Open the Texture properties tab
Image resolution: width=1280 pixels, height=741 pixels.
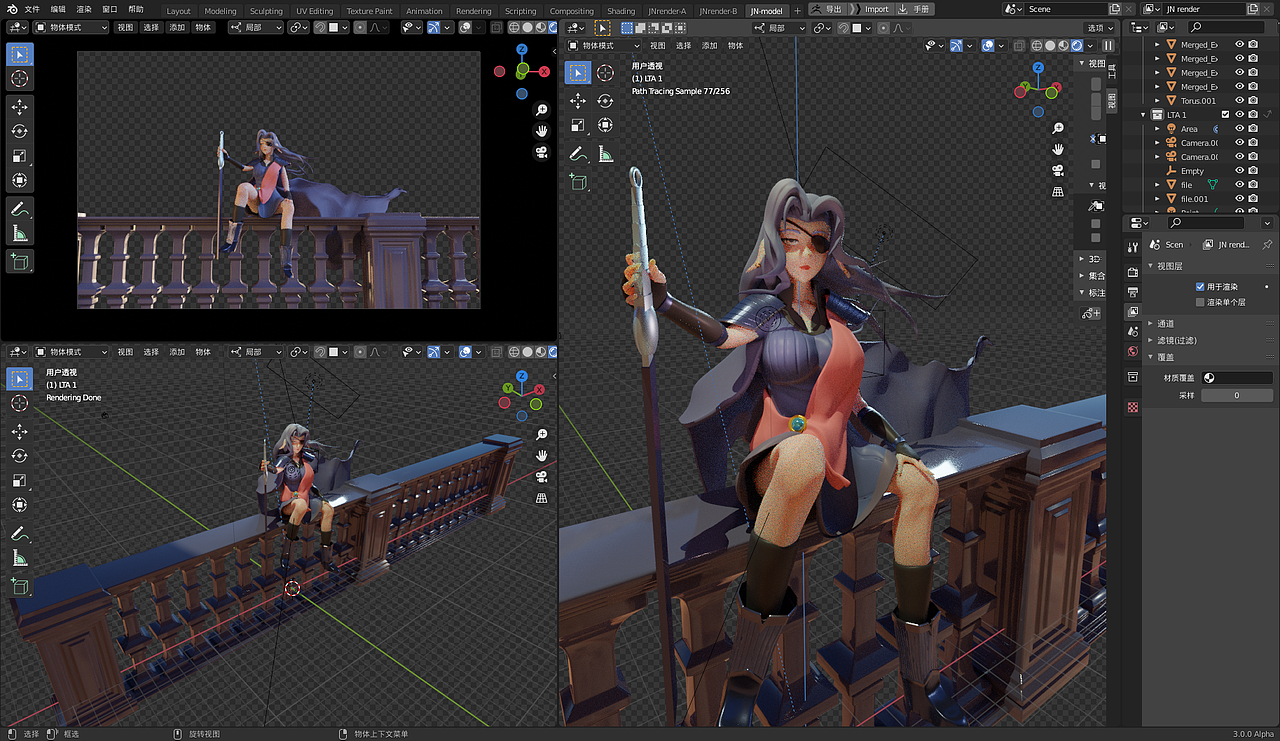pos(1132,408)
